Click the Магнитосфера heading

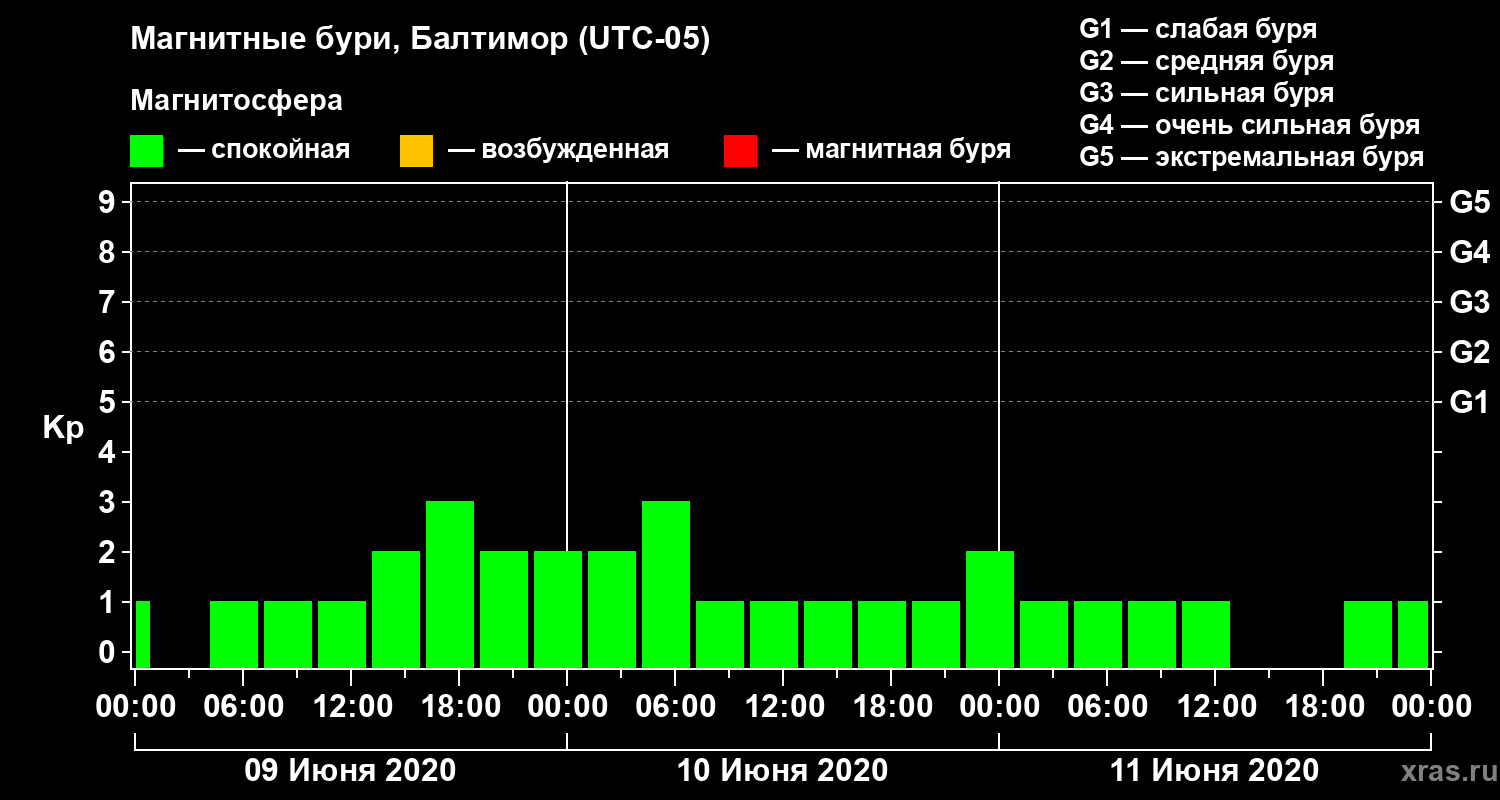[x=236, y=101]
